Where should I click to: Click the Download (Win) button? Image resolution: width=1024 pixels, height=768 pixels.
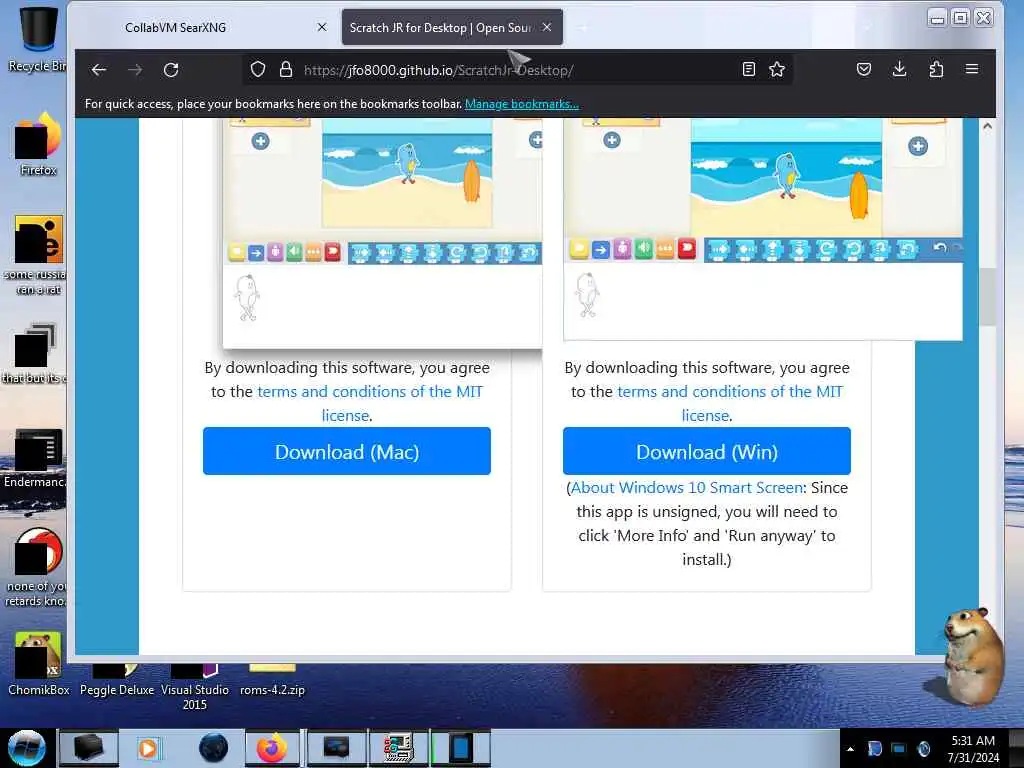coord(707,451)
